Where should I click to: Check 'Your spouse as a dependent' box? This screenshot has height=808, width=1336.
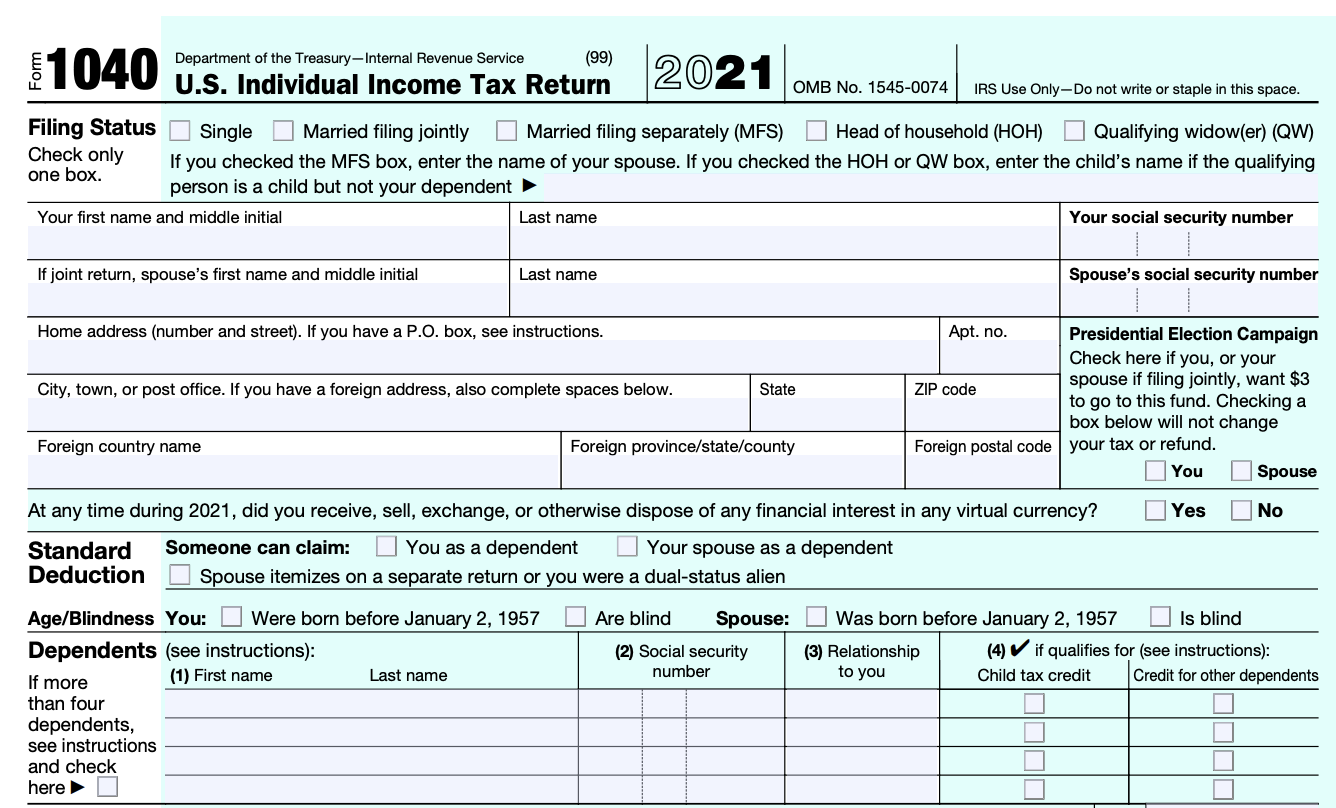[627, 547]
